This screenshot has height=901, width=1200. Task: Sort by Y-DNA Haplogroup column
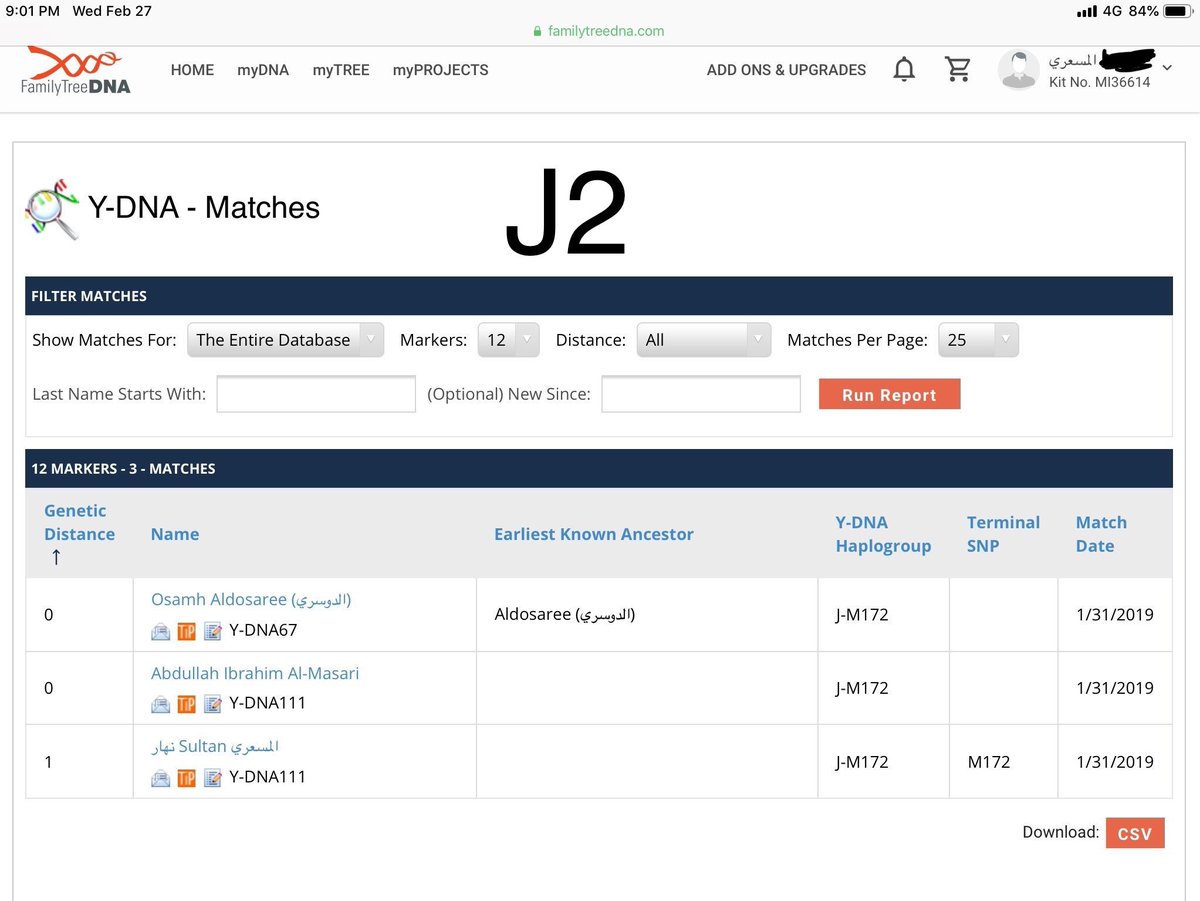coord(883,534)
